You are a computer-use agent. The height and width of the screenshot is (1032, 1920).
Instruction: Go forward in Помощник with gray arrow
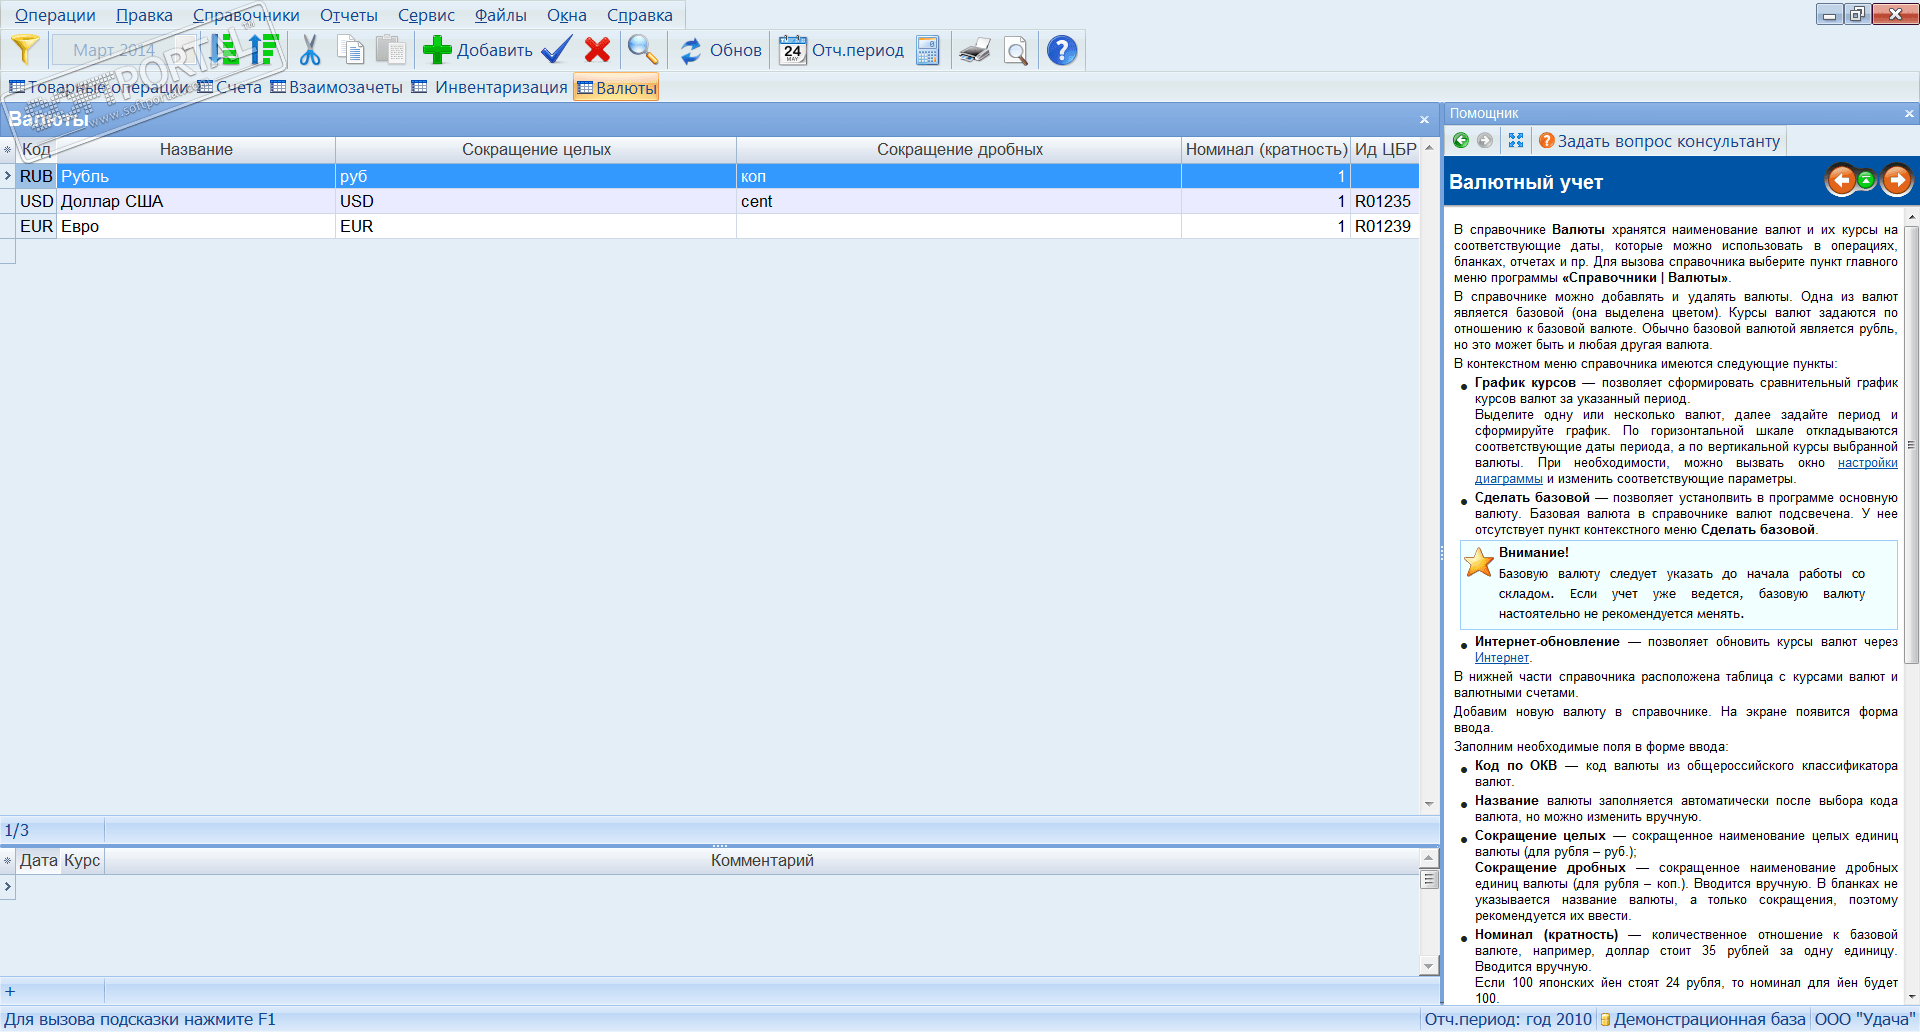pyautogui.click(x=1485, y=140)
